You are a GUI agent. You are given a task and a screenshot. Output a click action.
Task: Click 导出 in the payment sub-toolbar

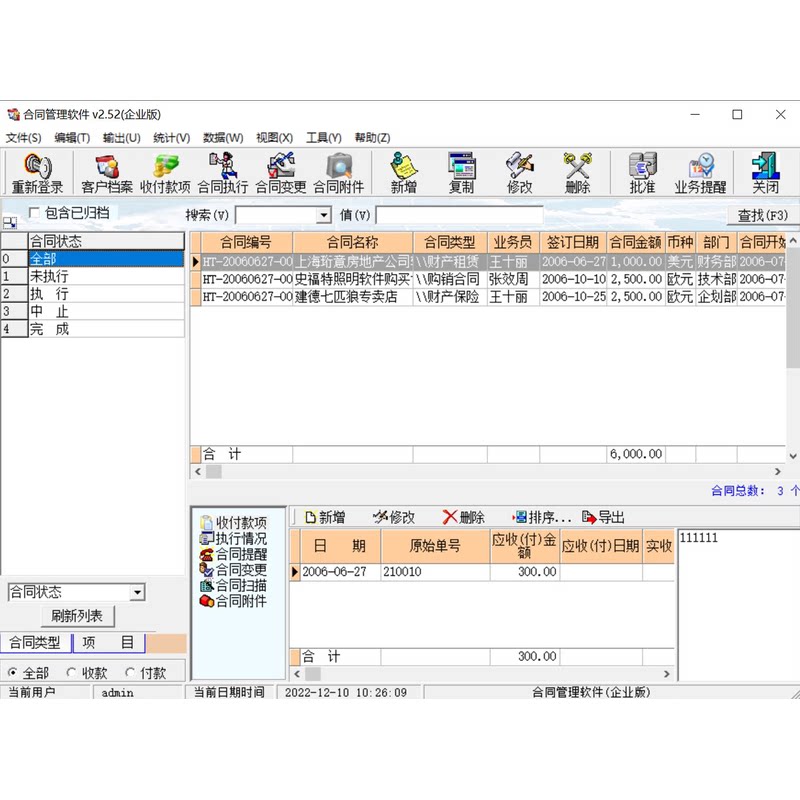pyautogui.click(x=603, y=517)
